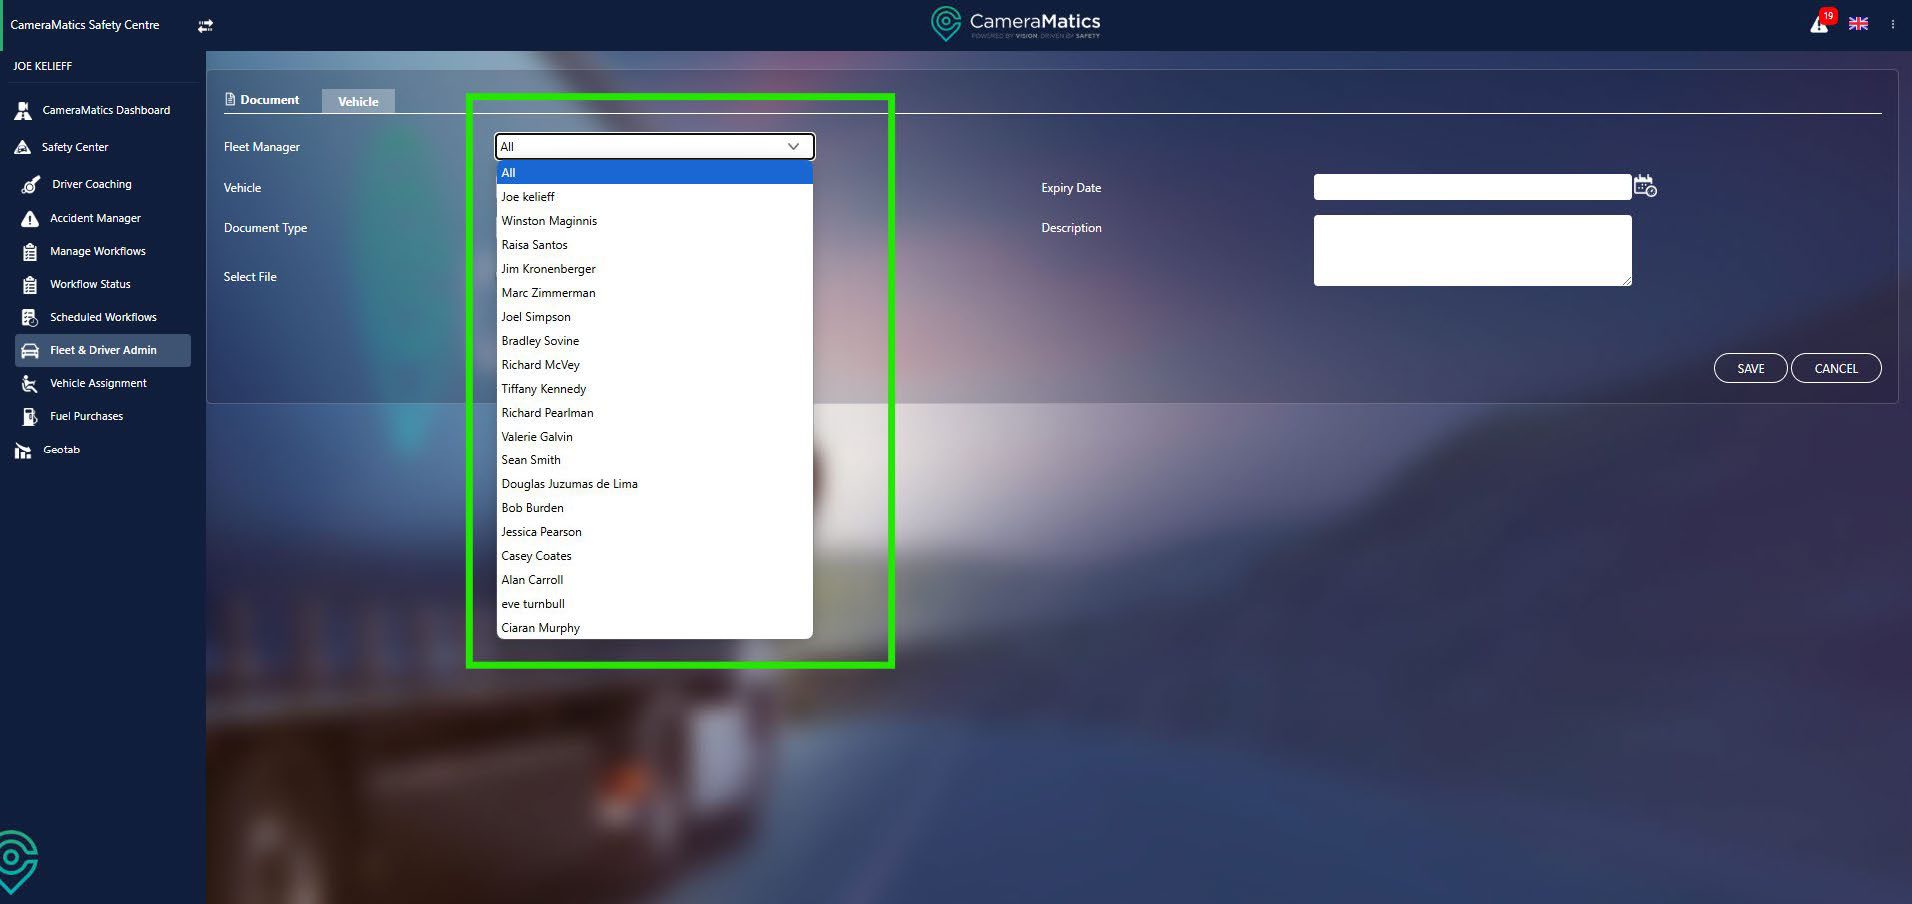1912x904 pixels.
Task: Open Vehicle Assignment in sidebar
Action: 98,383
